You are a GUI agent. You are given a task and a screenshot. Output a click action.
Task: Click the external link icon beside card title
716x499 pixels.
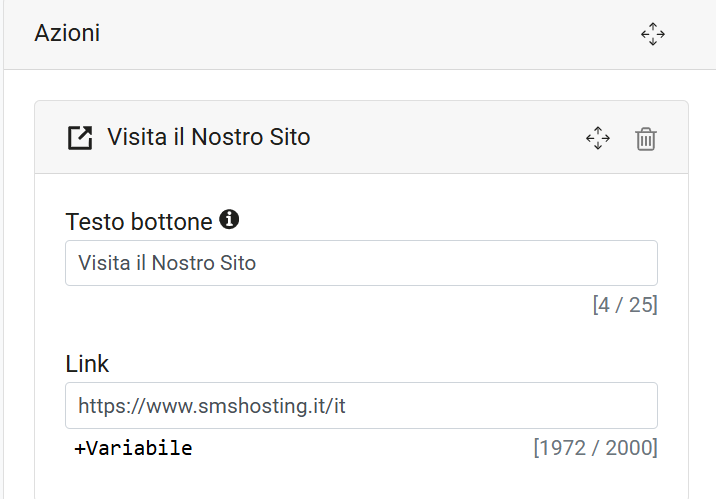(x=80, y=137)
